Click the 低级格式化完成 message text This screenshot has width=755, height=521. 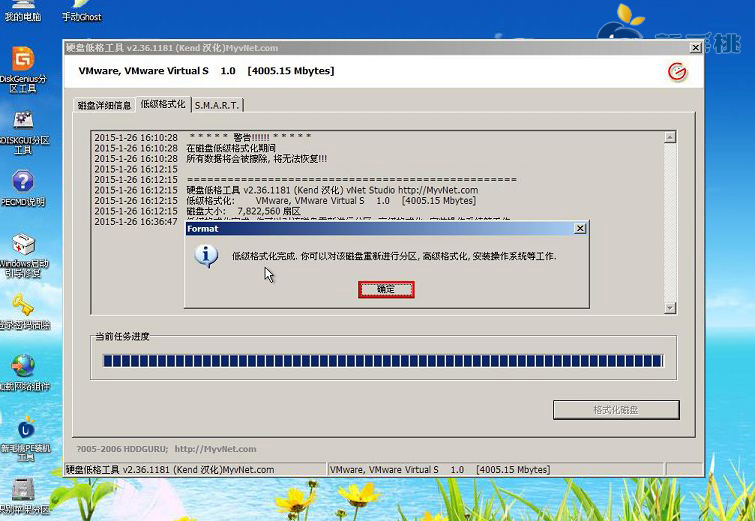tap(394, 256)
